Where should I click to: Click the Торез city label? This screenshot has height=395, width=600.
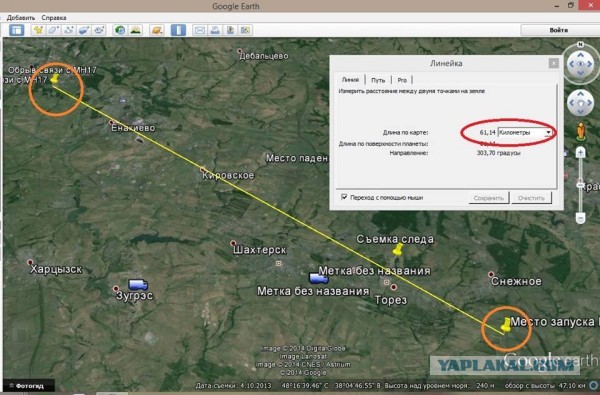coord(391,300)
